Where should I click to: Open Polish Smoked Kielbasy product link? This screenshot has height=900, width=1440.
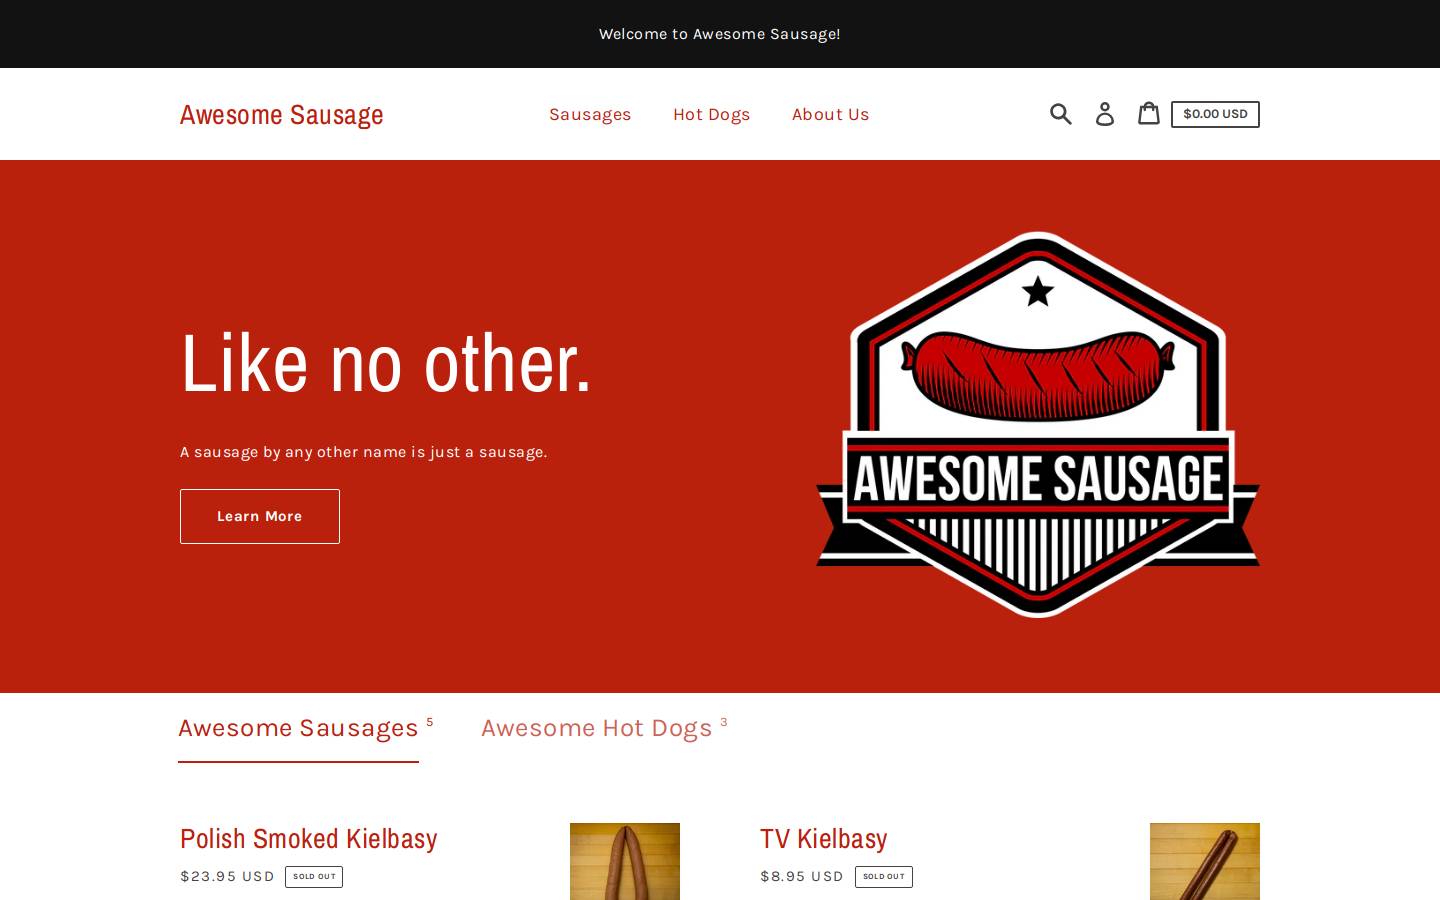tap(309, 838)
